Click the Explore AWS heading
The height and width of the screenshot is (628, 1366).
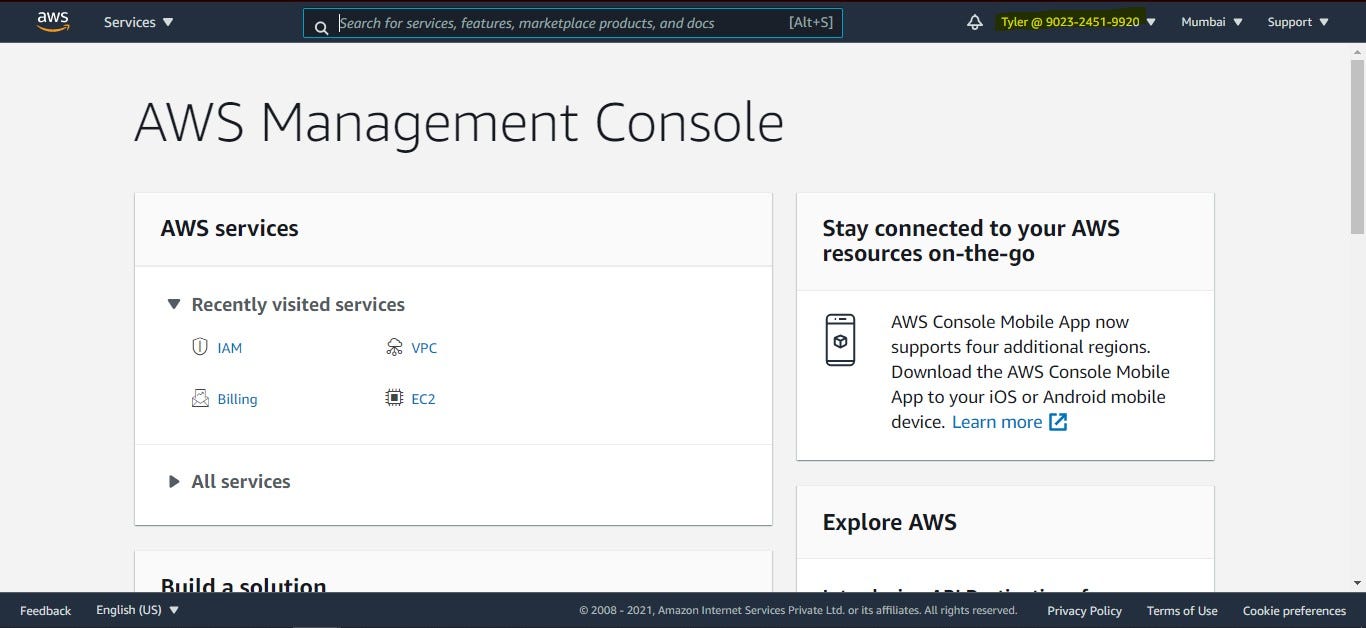pyautogui.click(x=889, y=522)
